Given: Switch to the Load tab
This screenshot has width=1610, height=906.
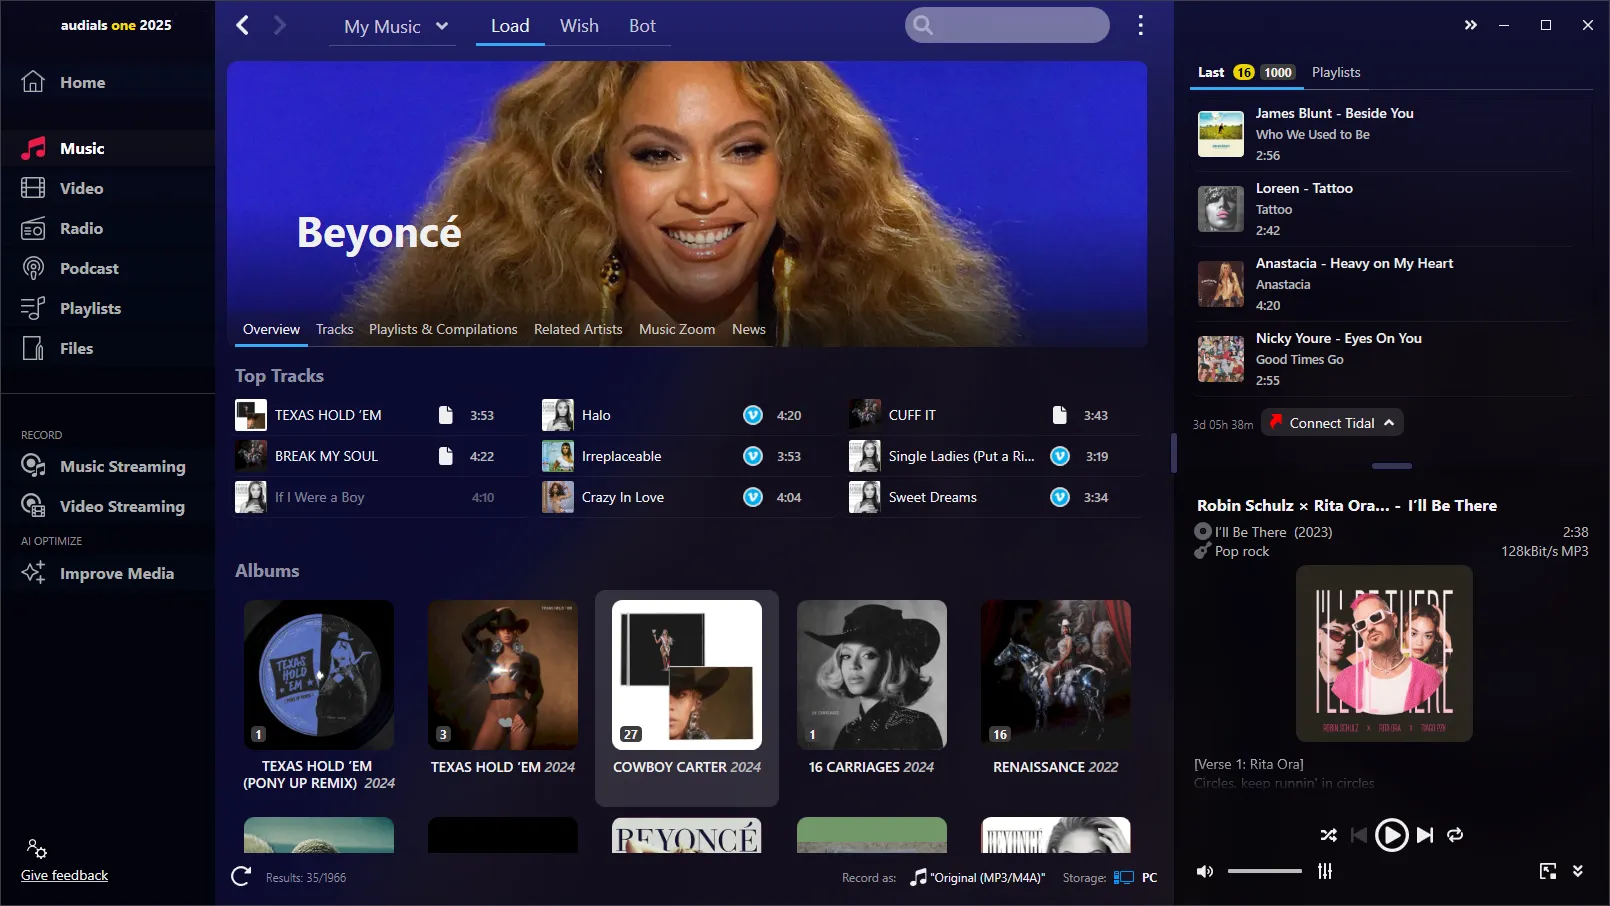Looking at the screenshot, I should pos(510,26).
